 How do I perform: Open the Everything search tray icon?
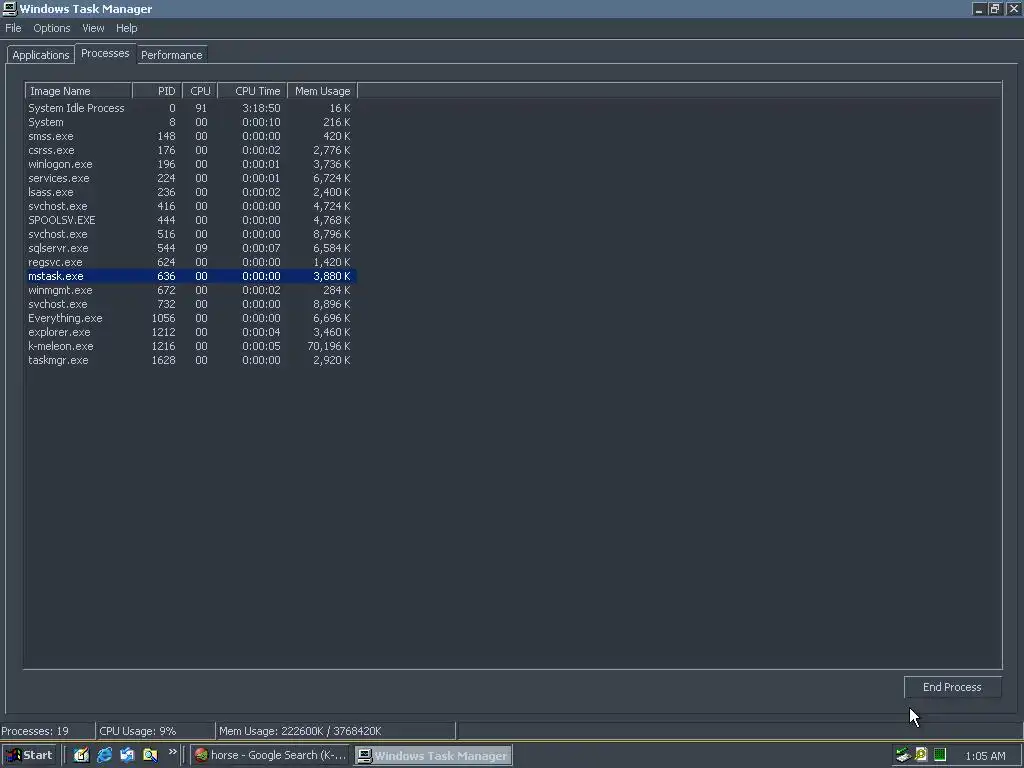[921, 755]
